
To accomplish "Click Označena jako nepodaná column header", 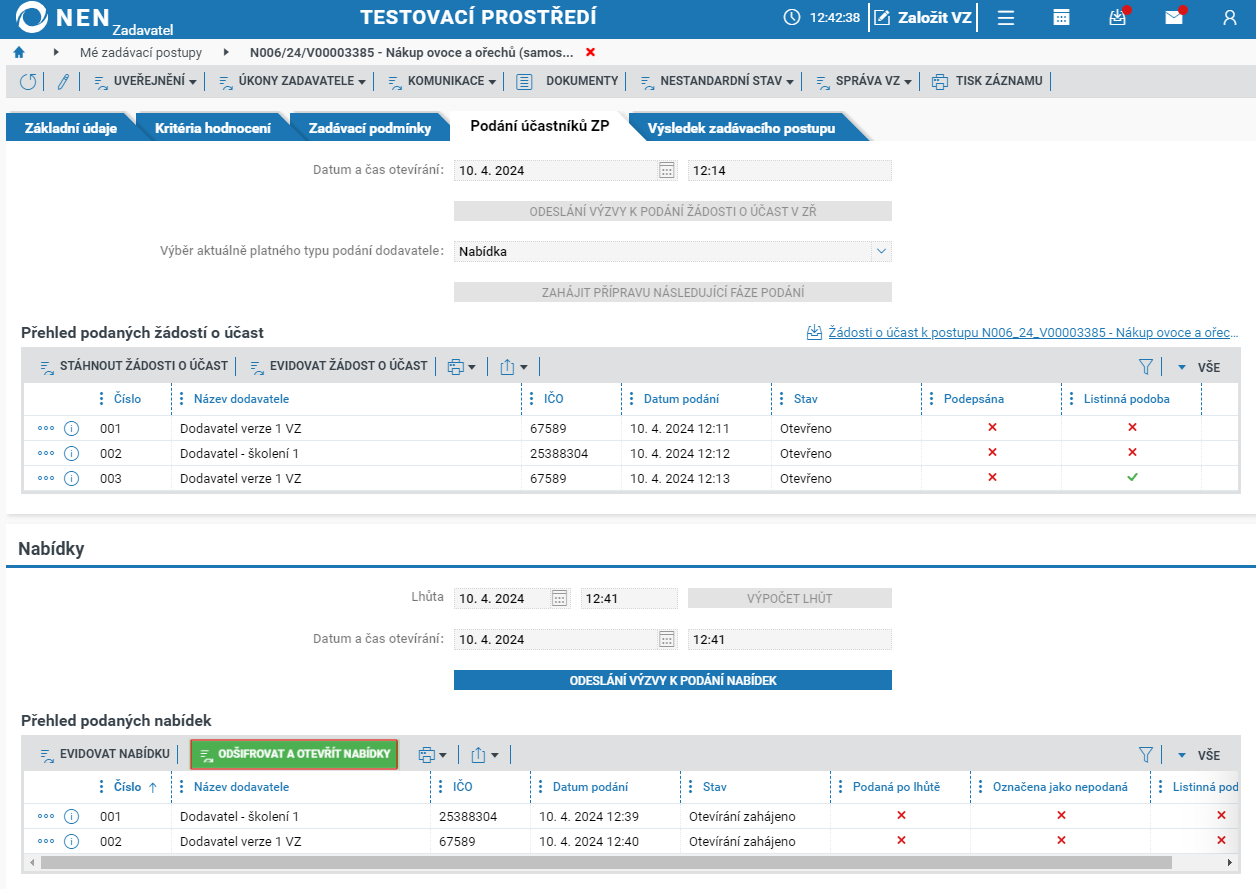I will [x=1059, y=787].
